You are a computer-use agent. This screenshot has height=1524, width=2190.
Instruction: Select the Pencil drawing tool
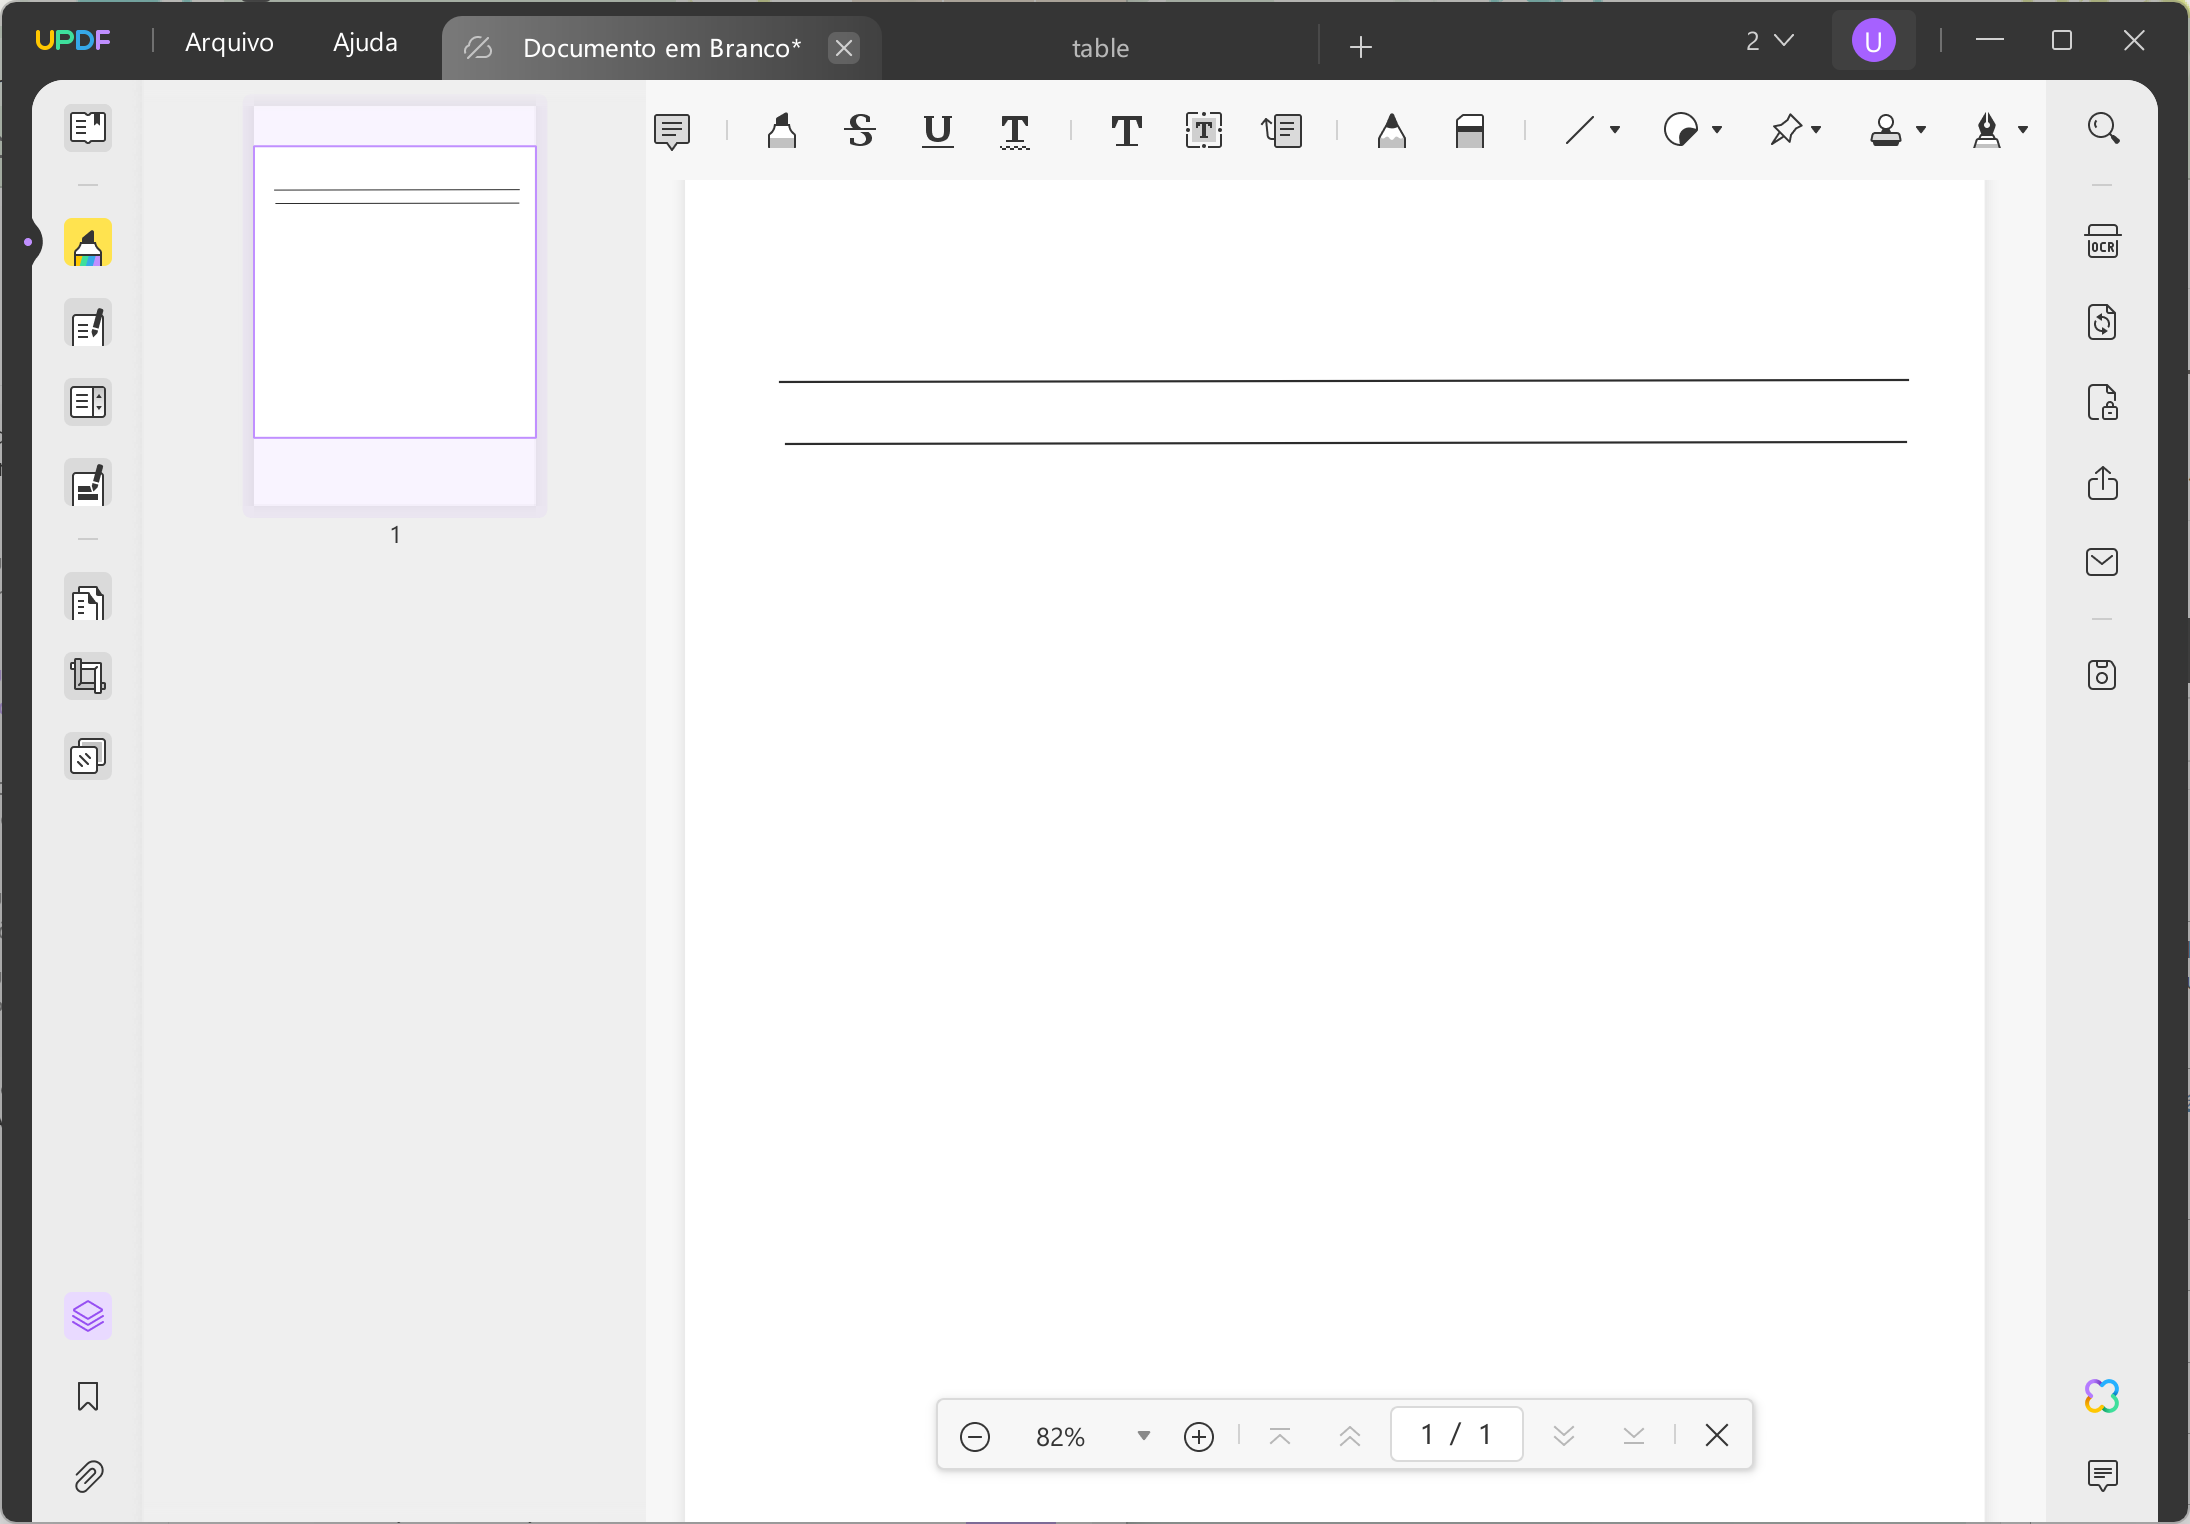coord(1391,131)
